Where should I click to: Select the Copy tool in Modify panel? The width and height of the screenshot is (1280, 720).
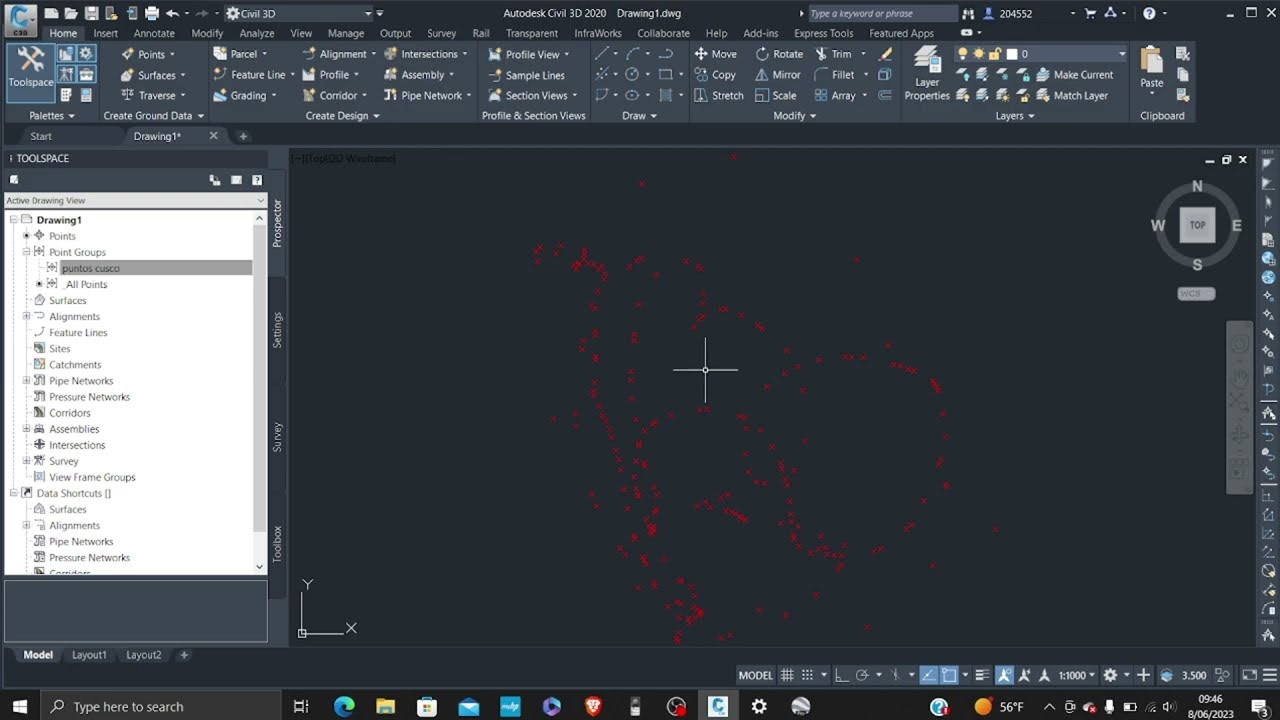tap(714, 75)
